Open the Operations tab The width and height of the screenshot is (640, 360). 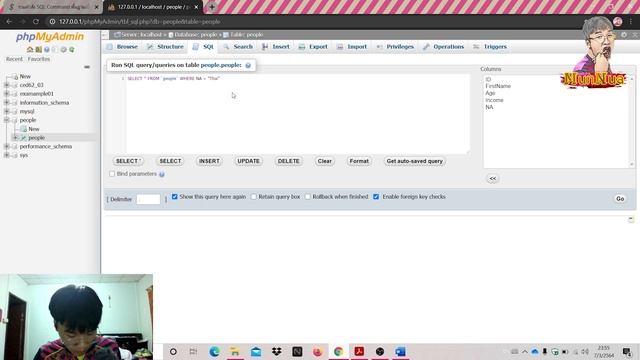(x=443, y=47)
